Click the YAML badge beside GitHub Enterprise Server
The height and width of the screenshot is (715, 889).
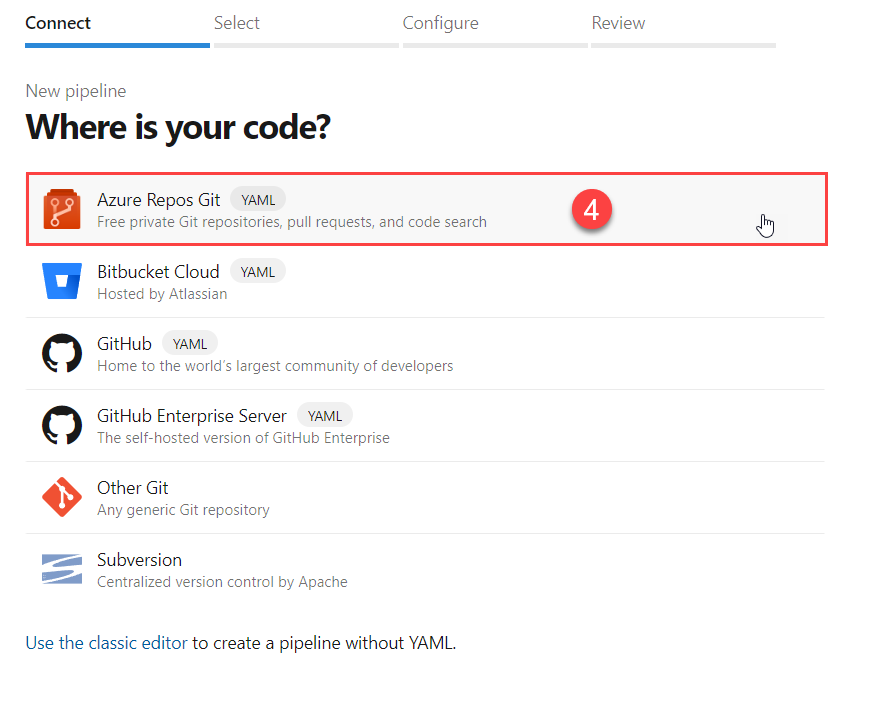[x=325, y=416]
